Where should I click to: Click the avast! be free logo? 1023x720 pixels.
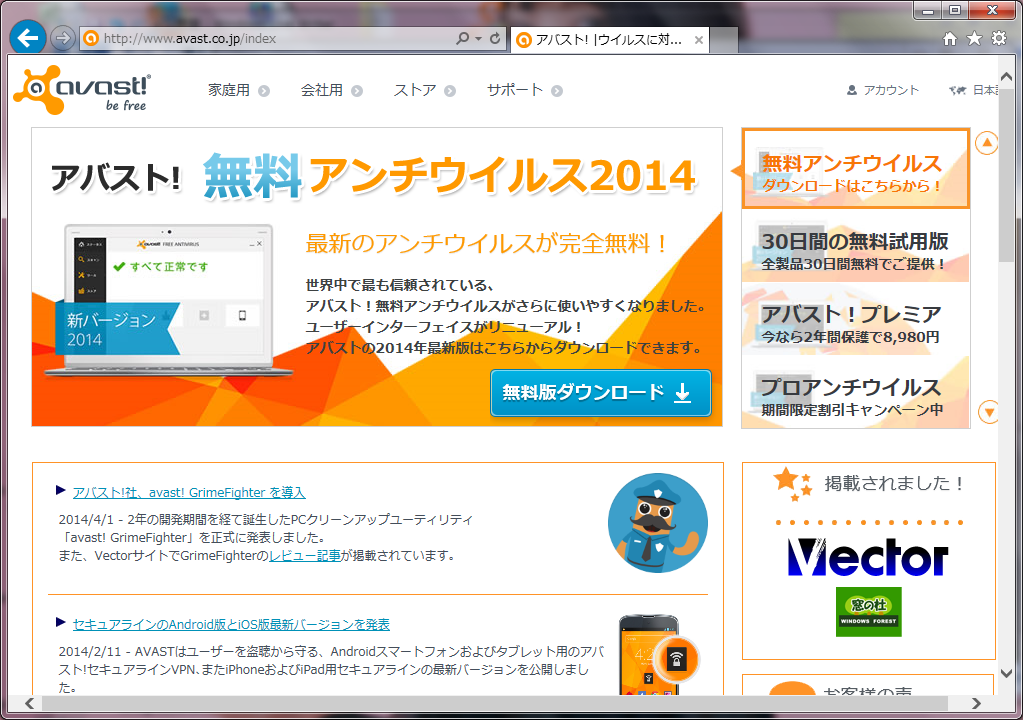pyautogui.click(x=82, y=90)
